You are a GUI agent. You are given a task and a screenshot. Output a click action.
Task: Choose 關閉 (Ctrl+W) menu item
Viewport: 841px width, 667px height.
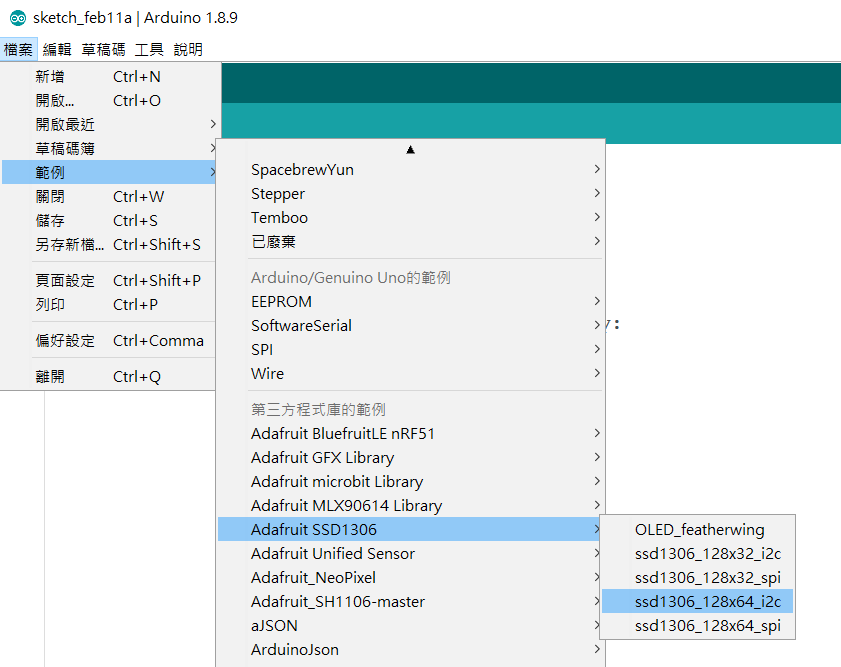(x=110, y=197)
